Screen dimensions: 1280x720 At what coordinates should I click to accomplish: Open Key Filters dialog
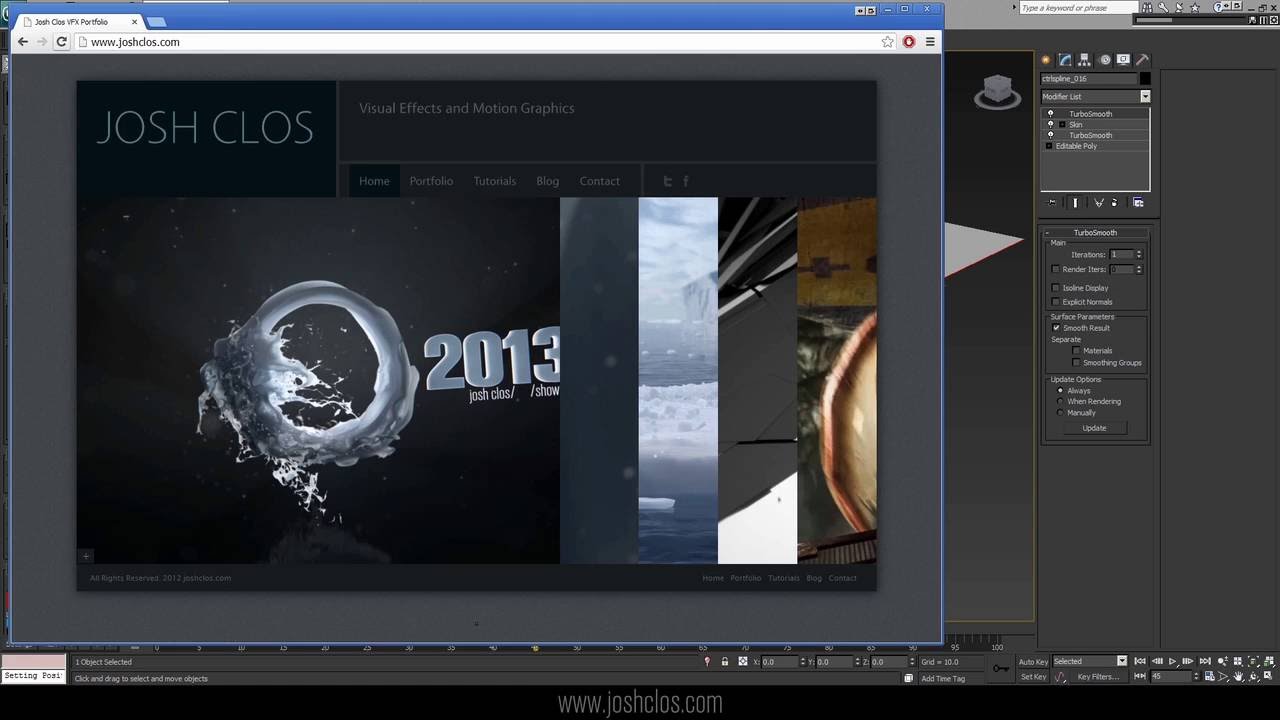pos(1098,677)
